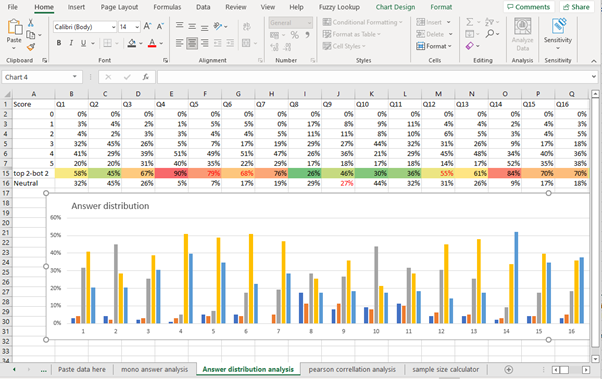Apply the red Font Color
The width and height of the screenshot is (602, 379).
[x=152, y=43]
